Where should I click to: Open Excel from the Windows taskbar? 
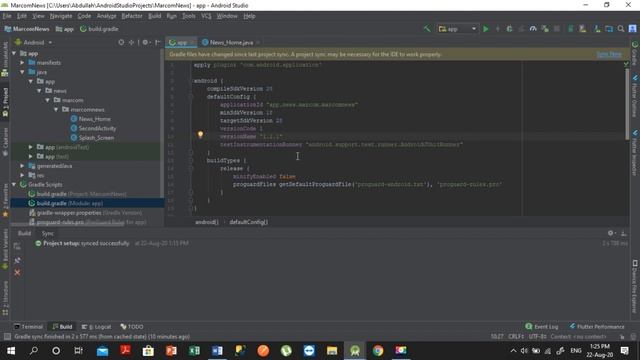194,351
